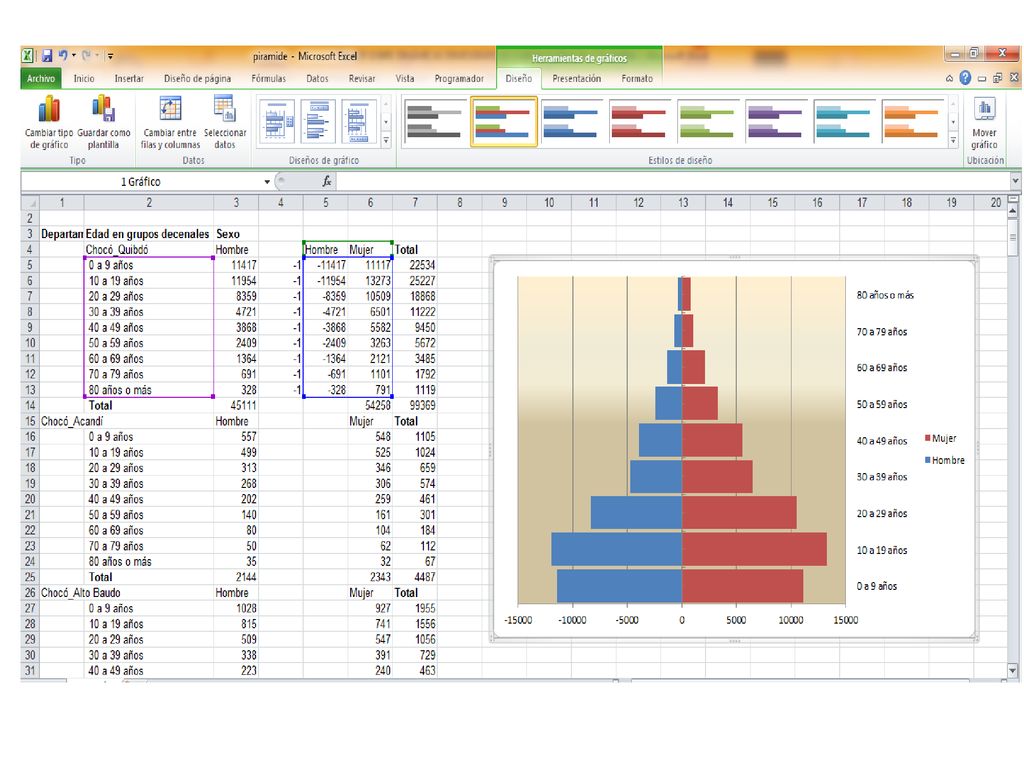Viewport: 1024px width, 768px height.
Task: Apply the gray chart style
Action: (x=434, y=121)
